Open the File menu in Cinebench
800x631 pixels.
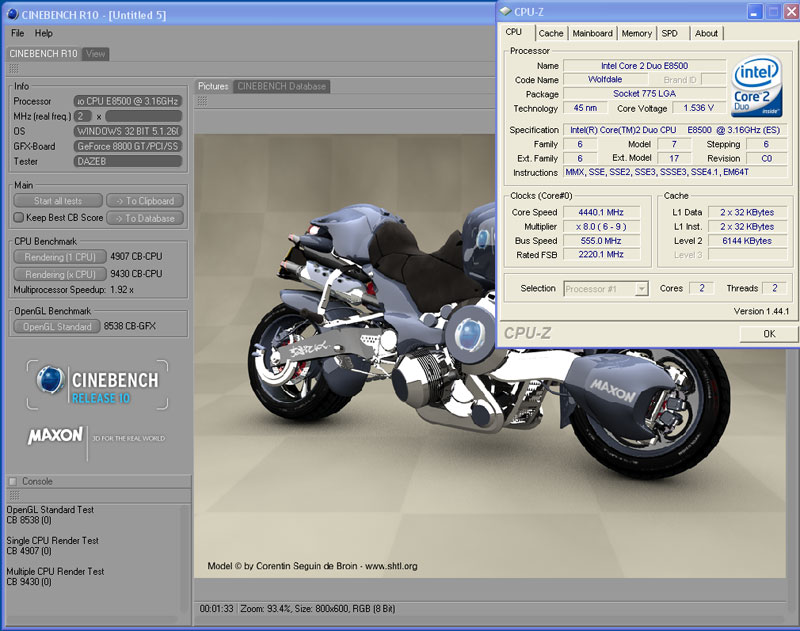pyautogui.click(x=17, y=33)
